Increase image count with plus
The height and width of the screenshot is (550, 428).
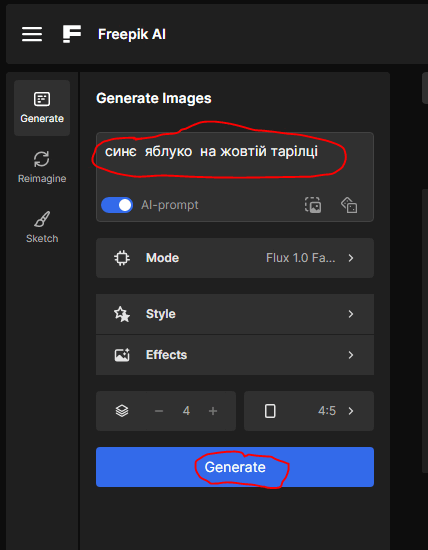[213, 411]
